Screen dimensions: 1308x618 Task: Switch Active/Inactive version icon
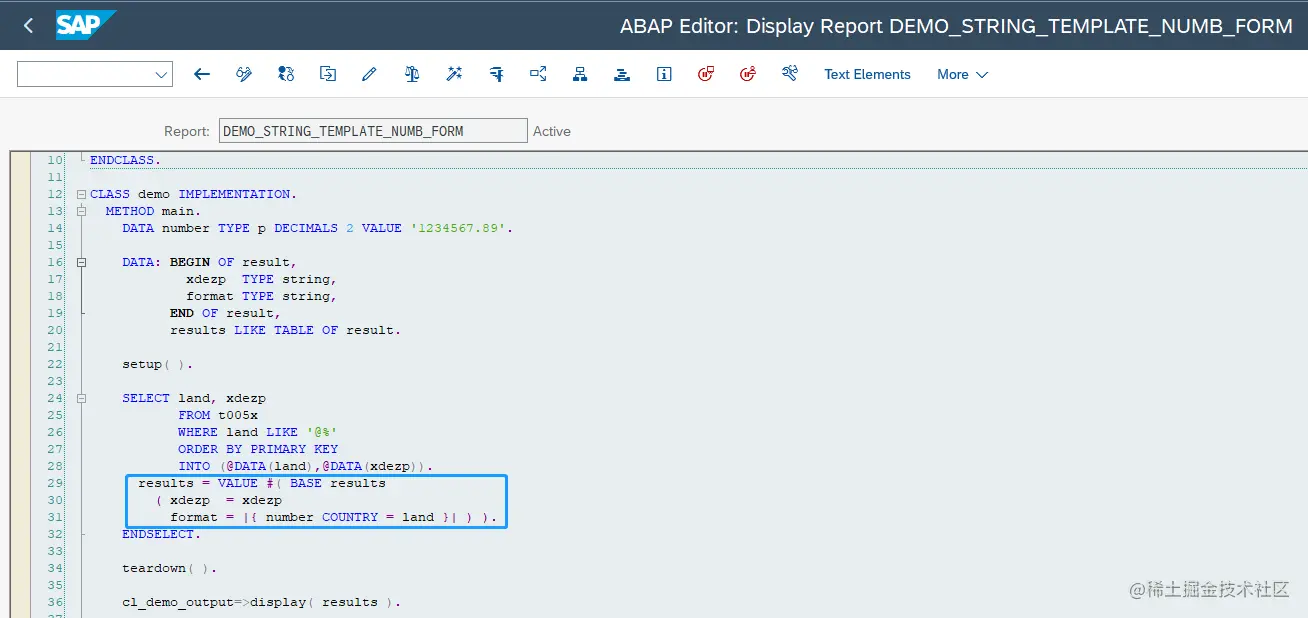286,74
